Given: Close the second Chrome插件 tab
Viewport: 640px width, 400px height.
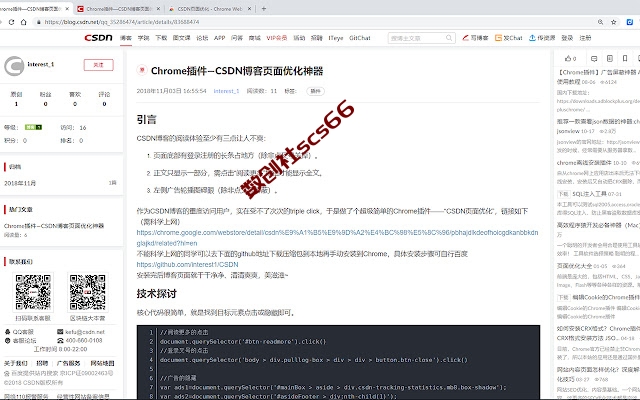Looking at the screenshot, I should point(158,9).
